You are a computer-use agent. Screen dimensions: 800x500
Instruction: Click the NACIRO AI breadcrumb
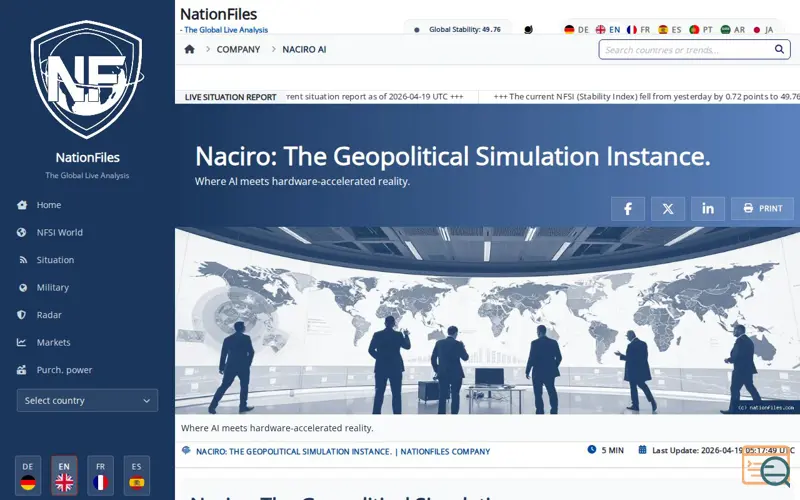(304, 49)
